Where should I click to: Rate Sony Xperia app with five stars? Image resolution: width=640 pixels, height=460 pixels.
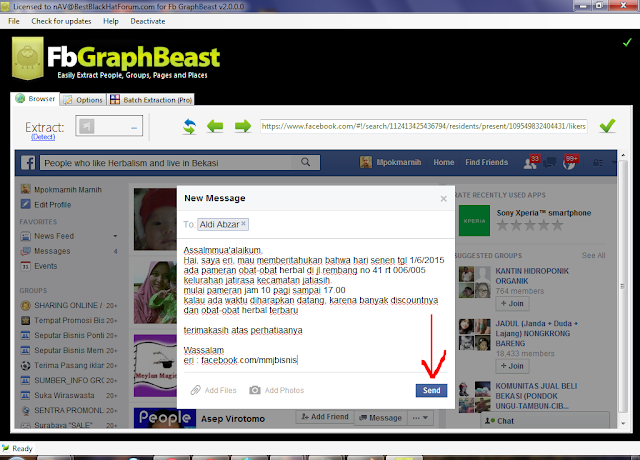coord(557,225)
